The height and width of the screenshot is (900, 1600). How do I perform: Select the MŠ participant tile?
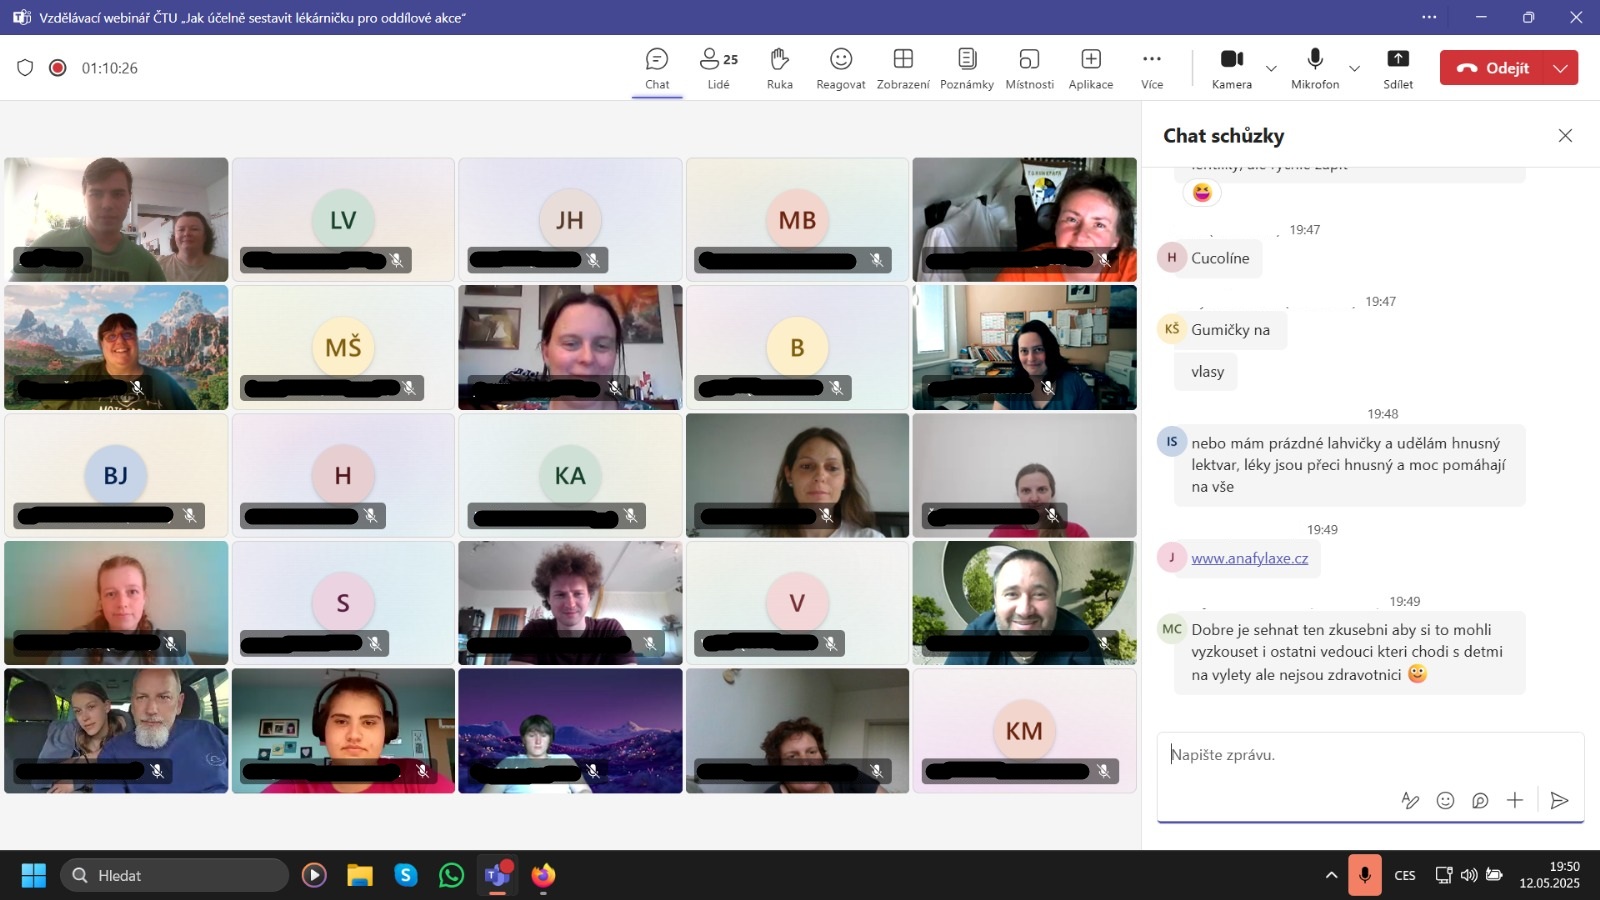343,347
